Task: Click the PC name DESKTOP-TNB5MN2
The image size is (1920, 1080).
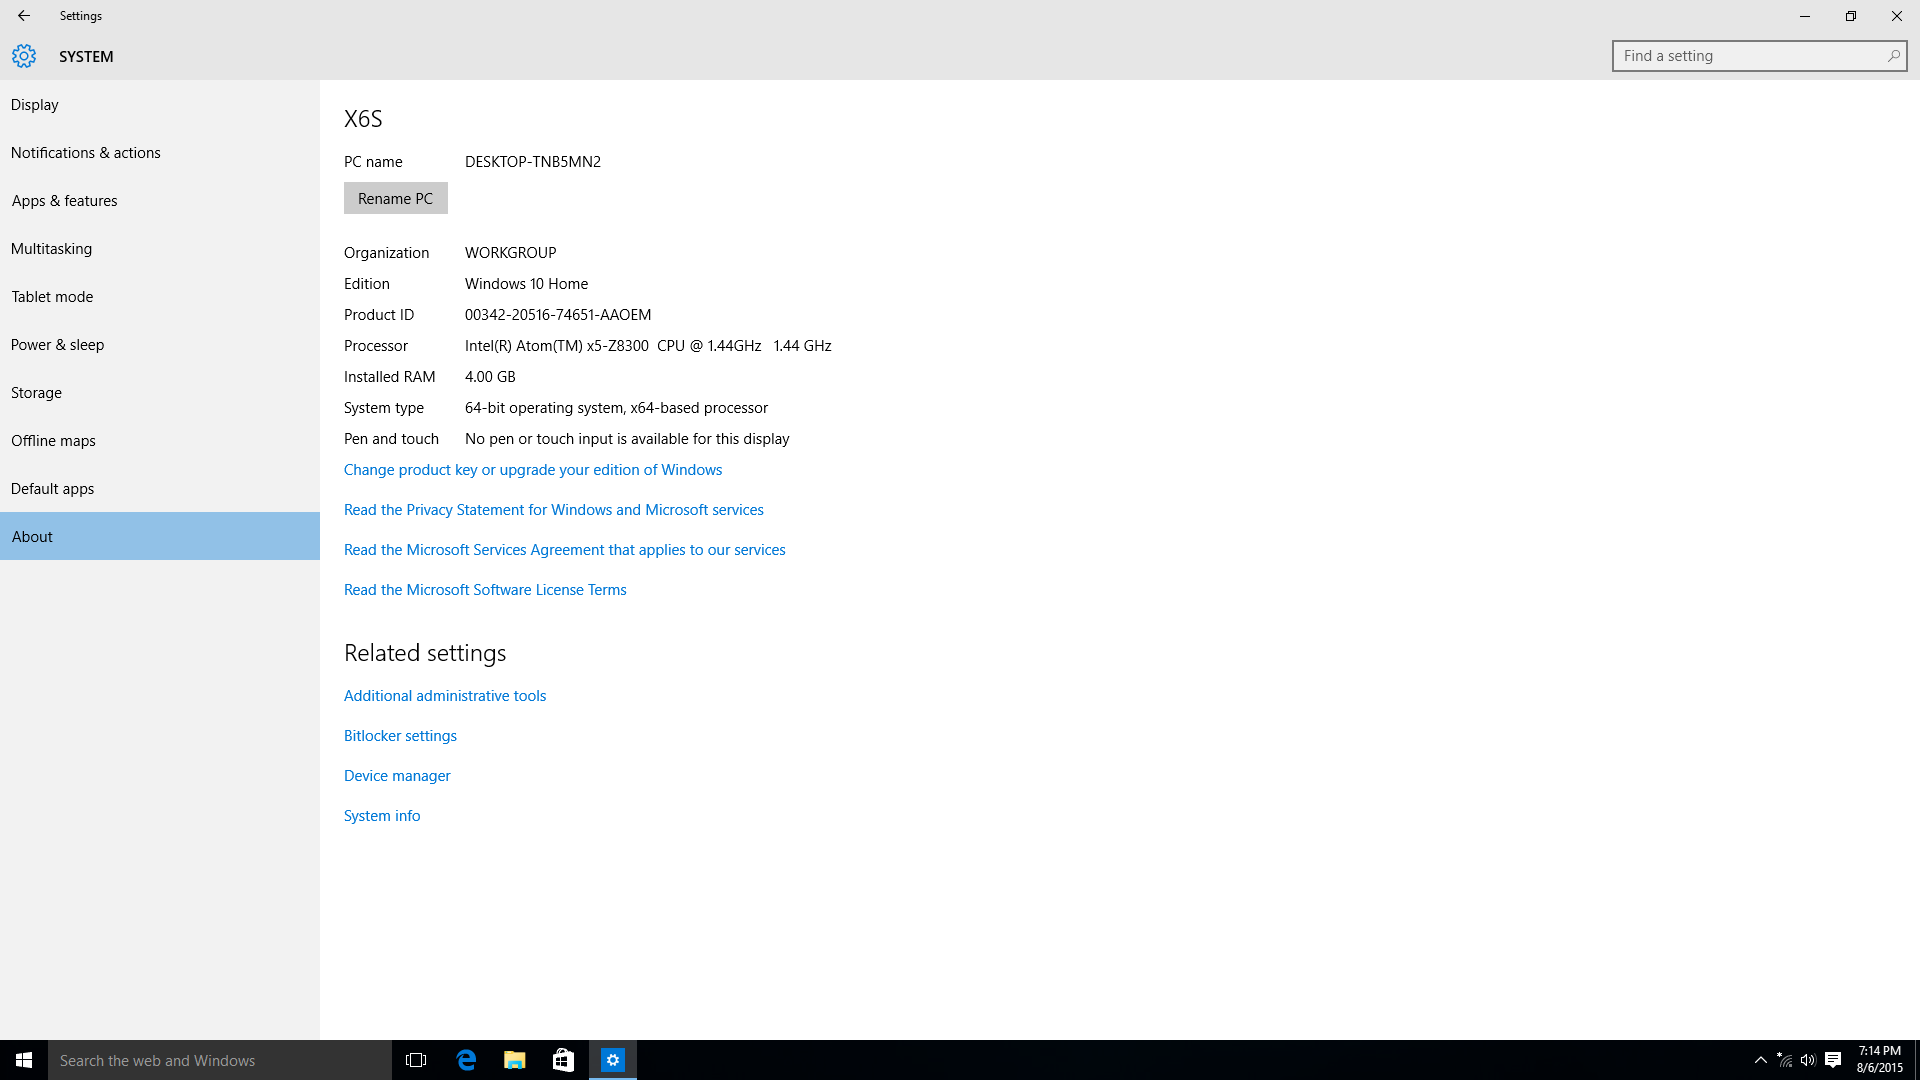Action: [x=533, y=162]
